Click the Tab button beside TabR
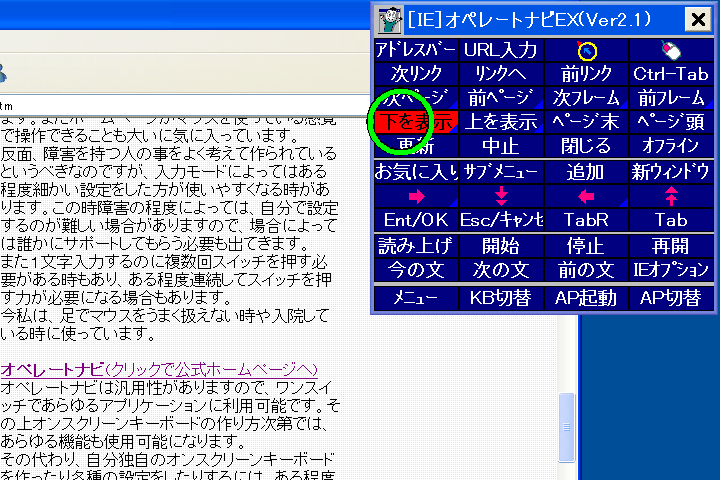This screenshot has height=480, width=720. tap(671, 220)
